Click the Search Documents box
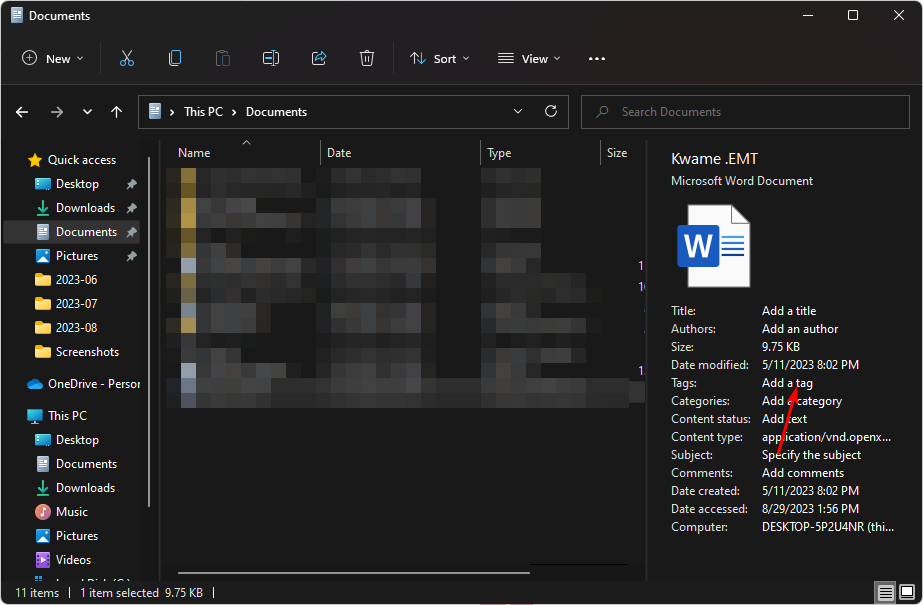 750,112
